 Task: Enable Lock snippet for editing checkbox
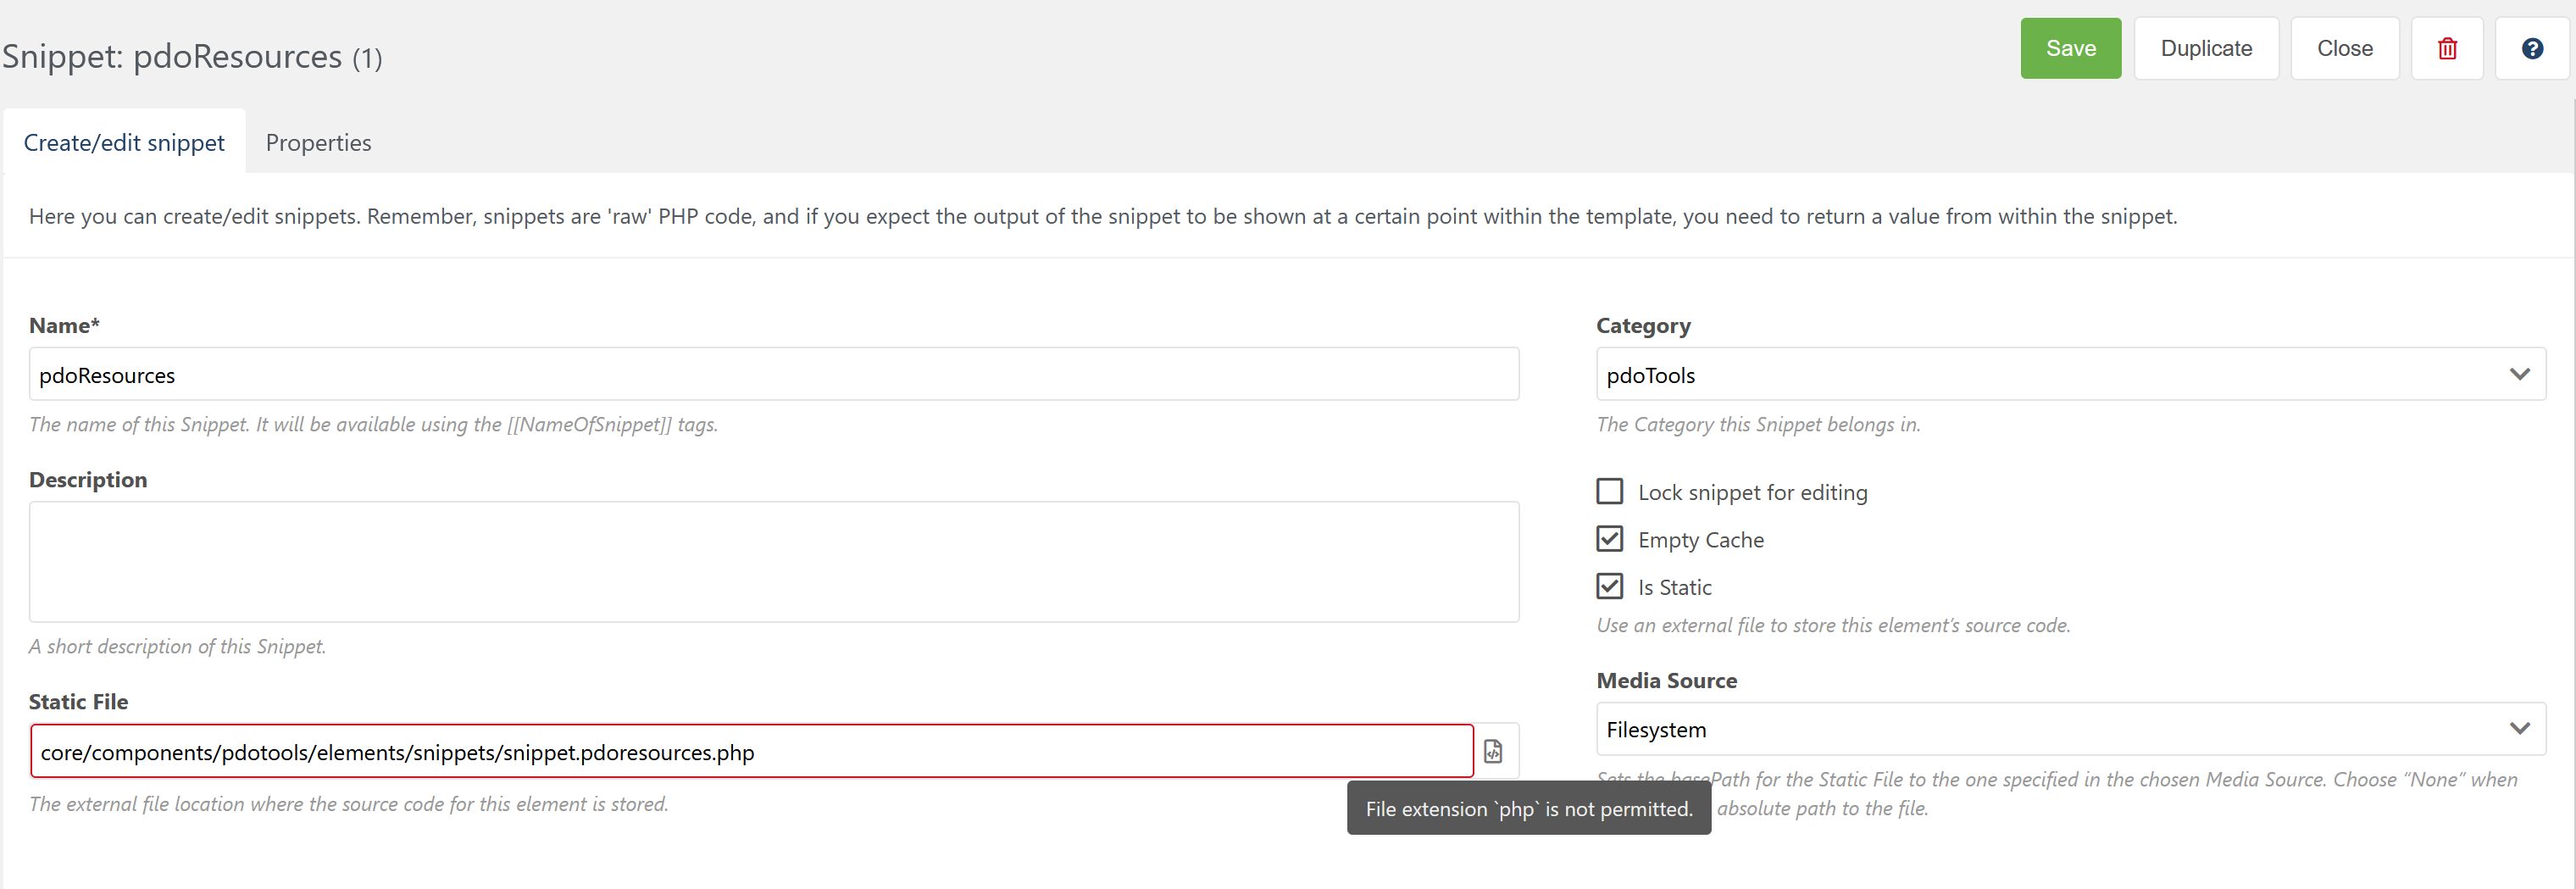point(1609,491)
